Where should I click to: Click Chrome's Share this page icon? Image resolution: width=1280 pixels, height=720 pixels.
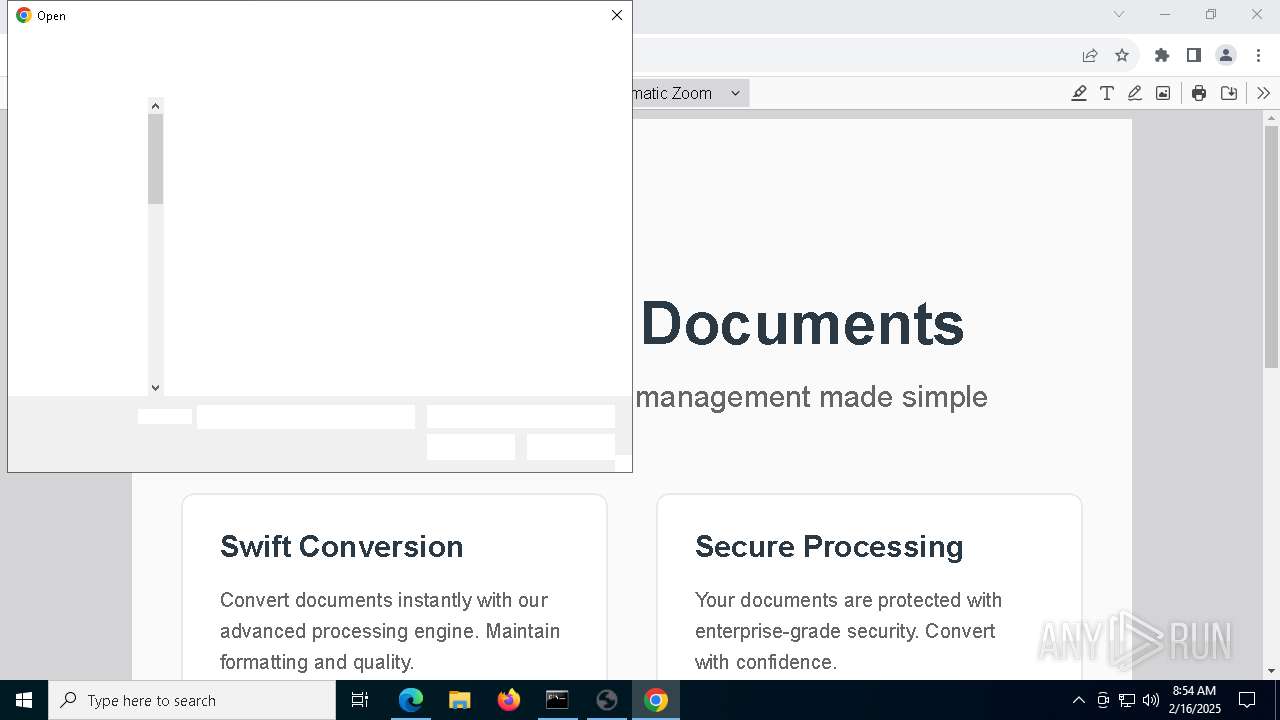(1090, 55)
